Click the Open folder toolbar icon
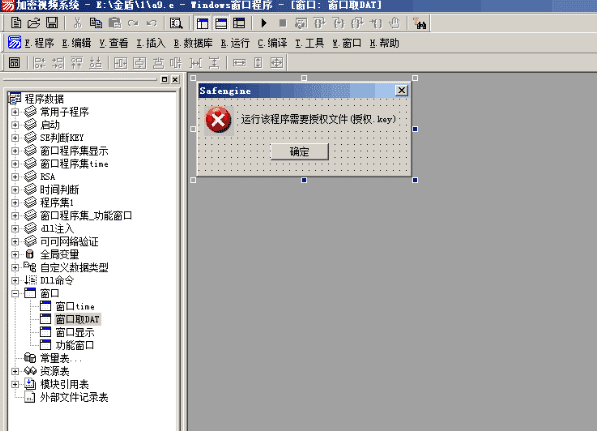This screenshot has width=597, height=431. [34, 23]
